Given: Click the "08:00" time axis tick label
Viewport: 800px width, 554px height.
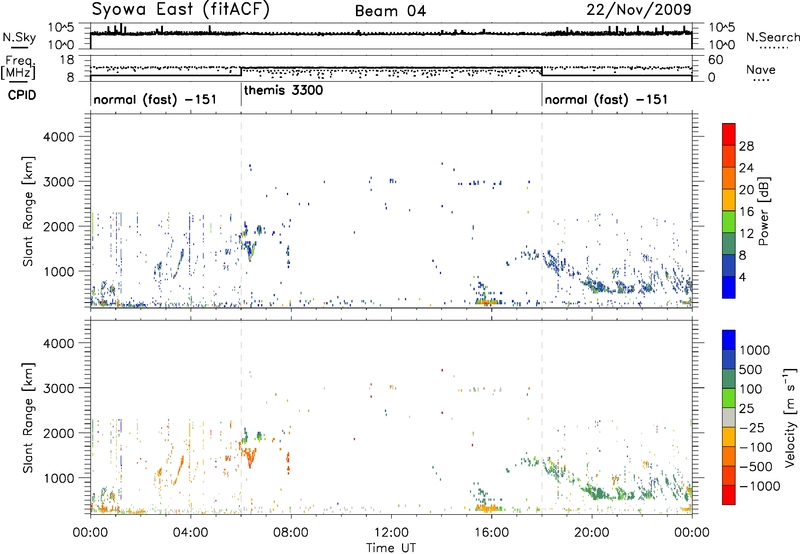Looking at the screenshot, I should [x=291, y=533].
